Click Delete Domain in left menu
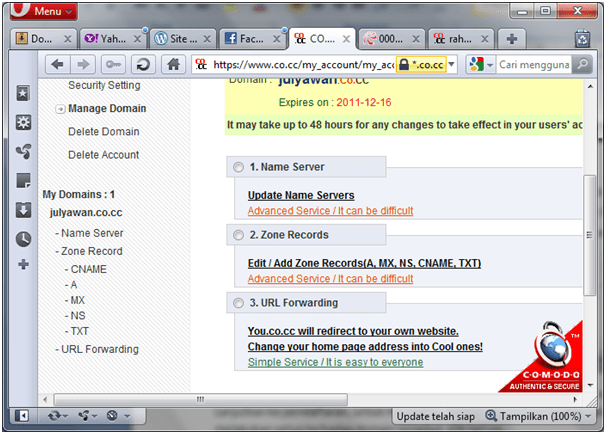606x434 pixels. coord(103,132)
